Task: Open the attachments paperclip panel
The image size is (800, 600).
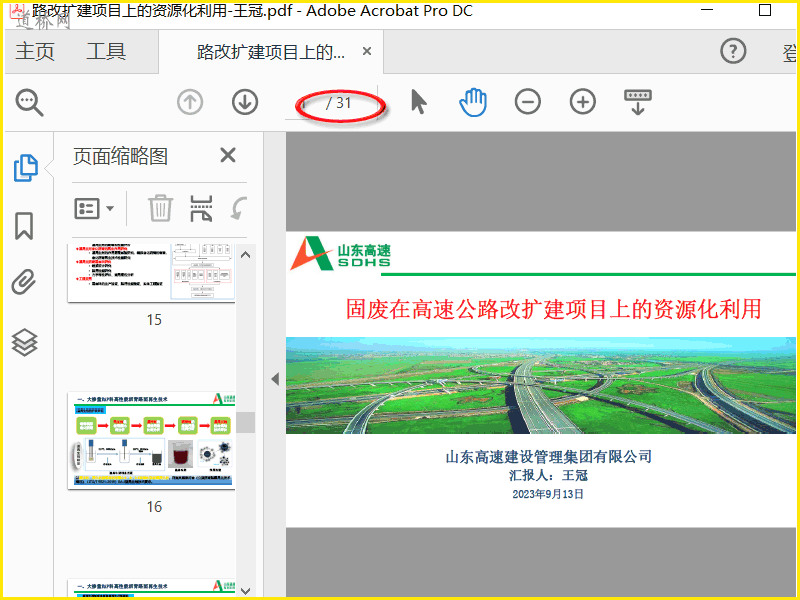Action: tap(24, 282)
